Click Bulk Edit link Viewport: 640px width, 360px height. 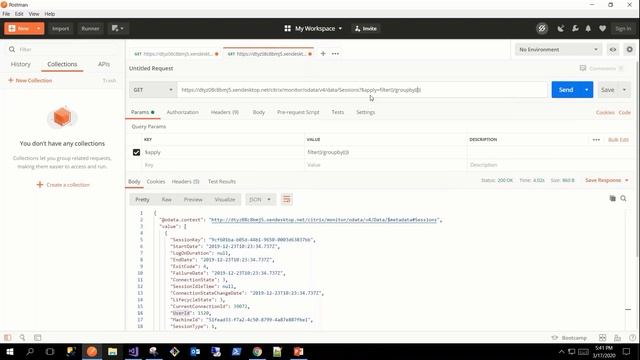pos(618,140)
